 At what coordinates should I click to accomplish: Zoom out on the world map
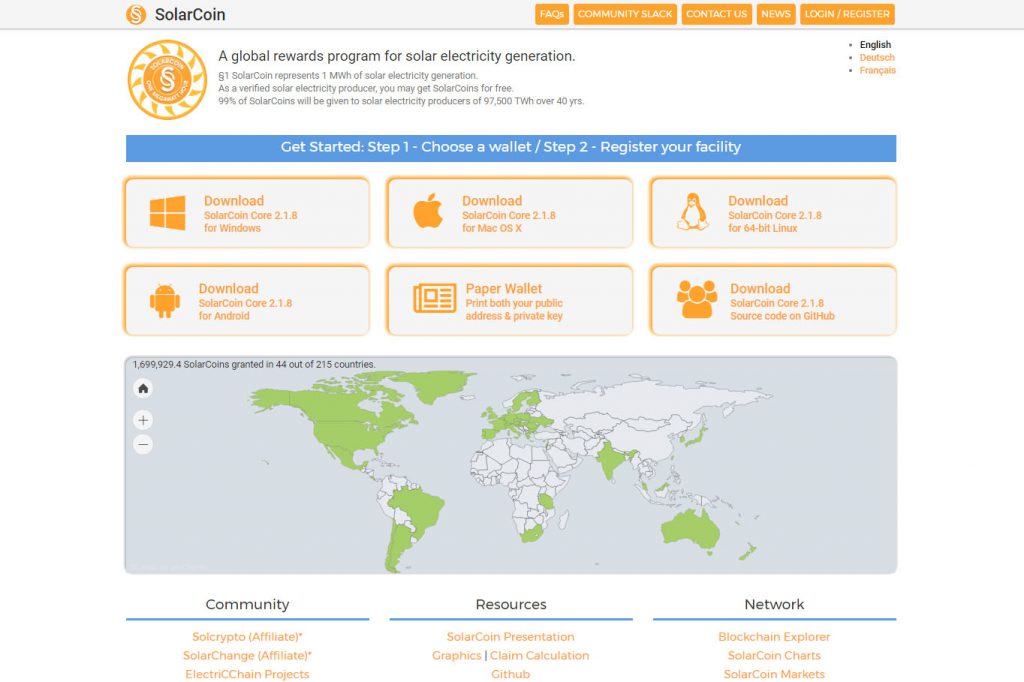(x=143, y=445)
